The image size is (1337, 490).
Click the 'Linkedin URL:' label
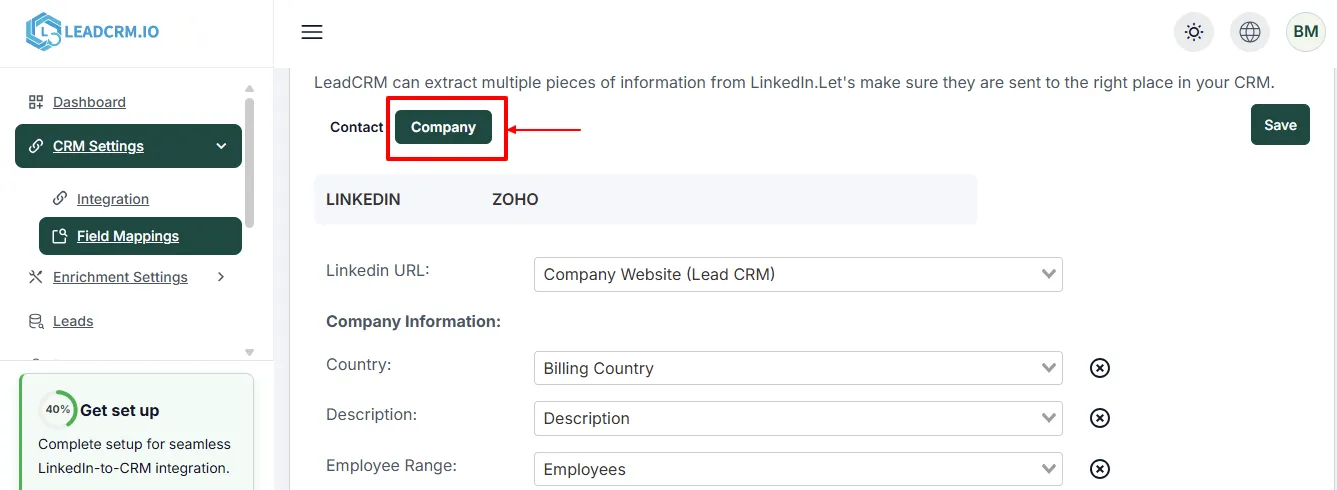(x=378, y=270)
